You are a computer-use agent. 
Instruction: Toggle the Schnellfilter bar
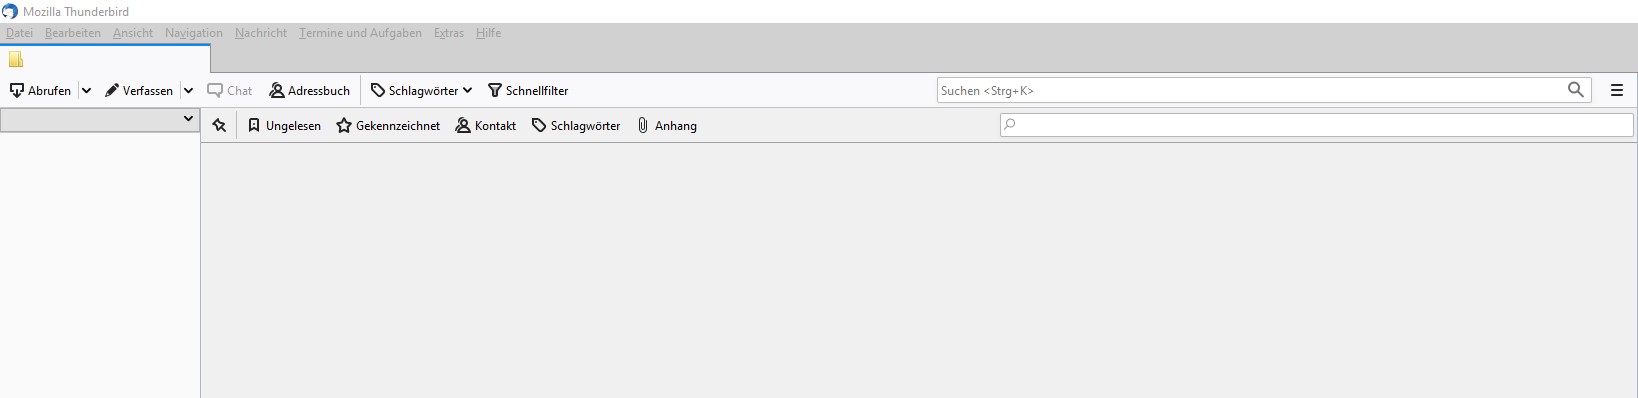click(528, 90)
